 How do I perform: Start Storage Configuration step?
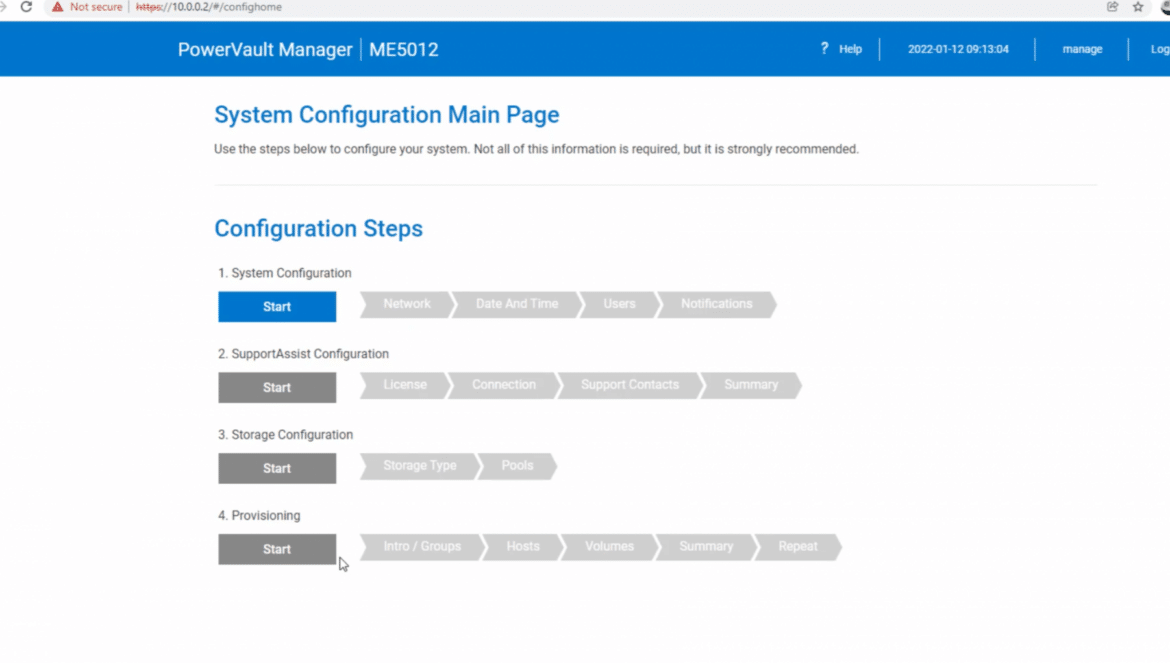click(277, 468)
